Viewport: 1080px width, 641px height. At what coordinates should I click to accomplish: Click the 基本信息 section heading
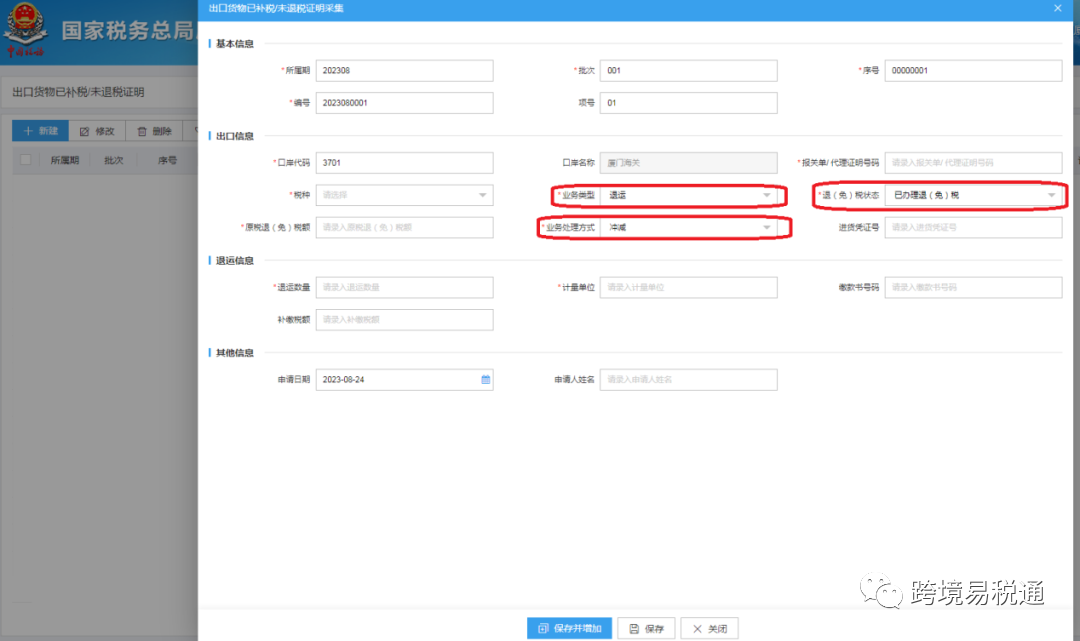click(x=235, y=43)
